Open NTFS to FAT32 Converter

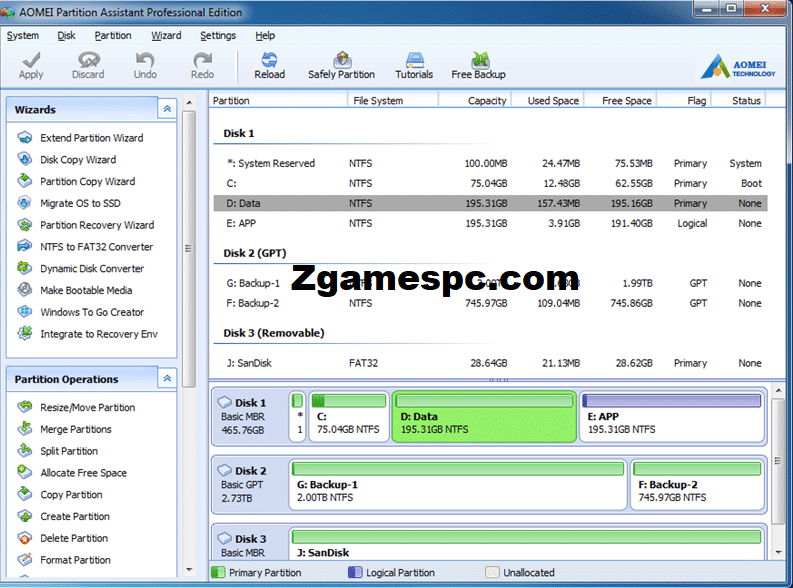coord(96,247)
